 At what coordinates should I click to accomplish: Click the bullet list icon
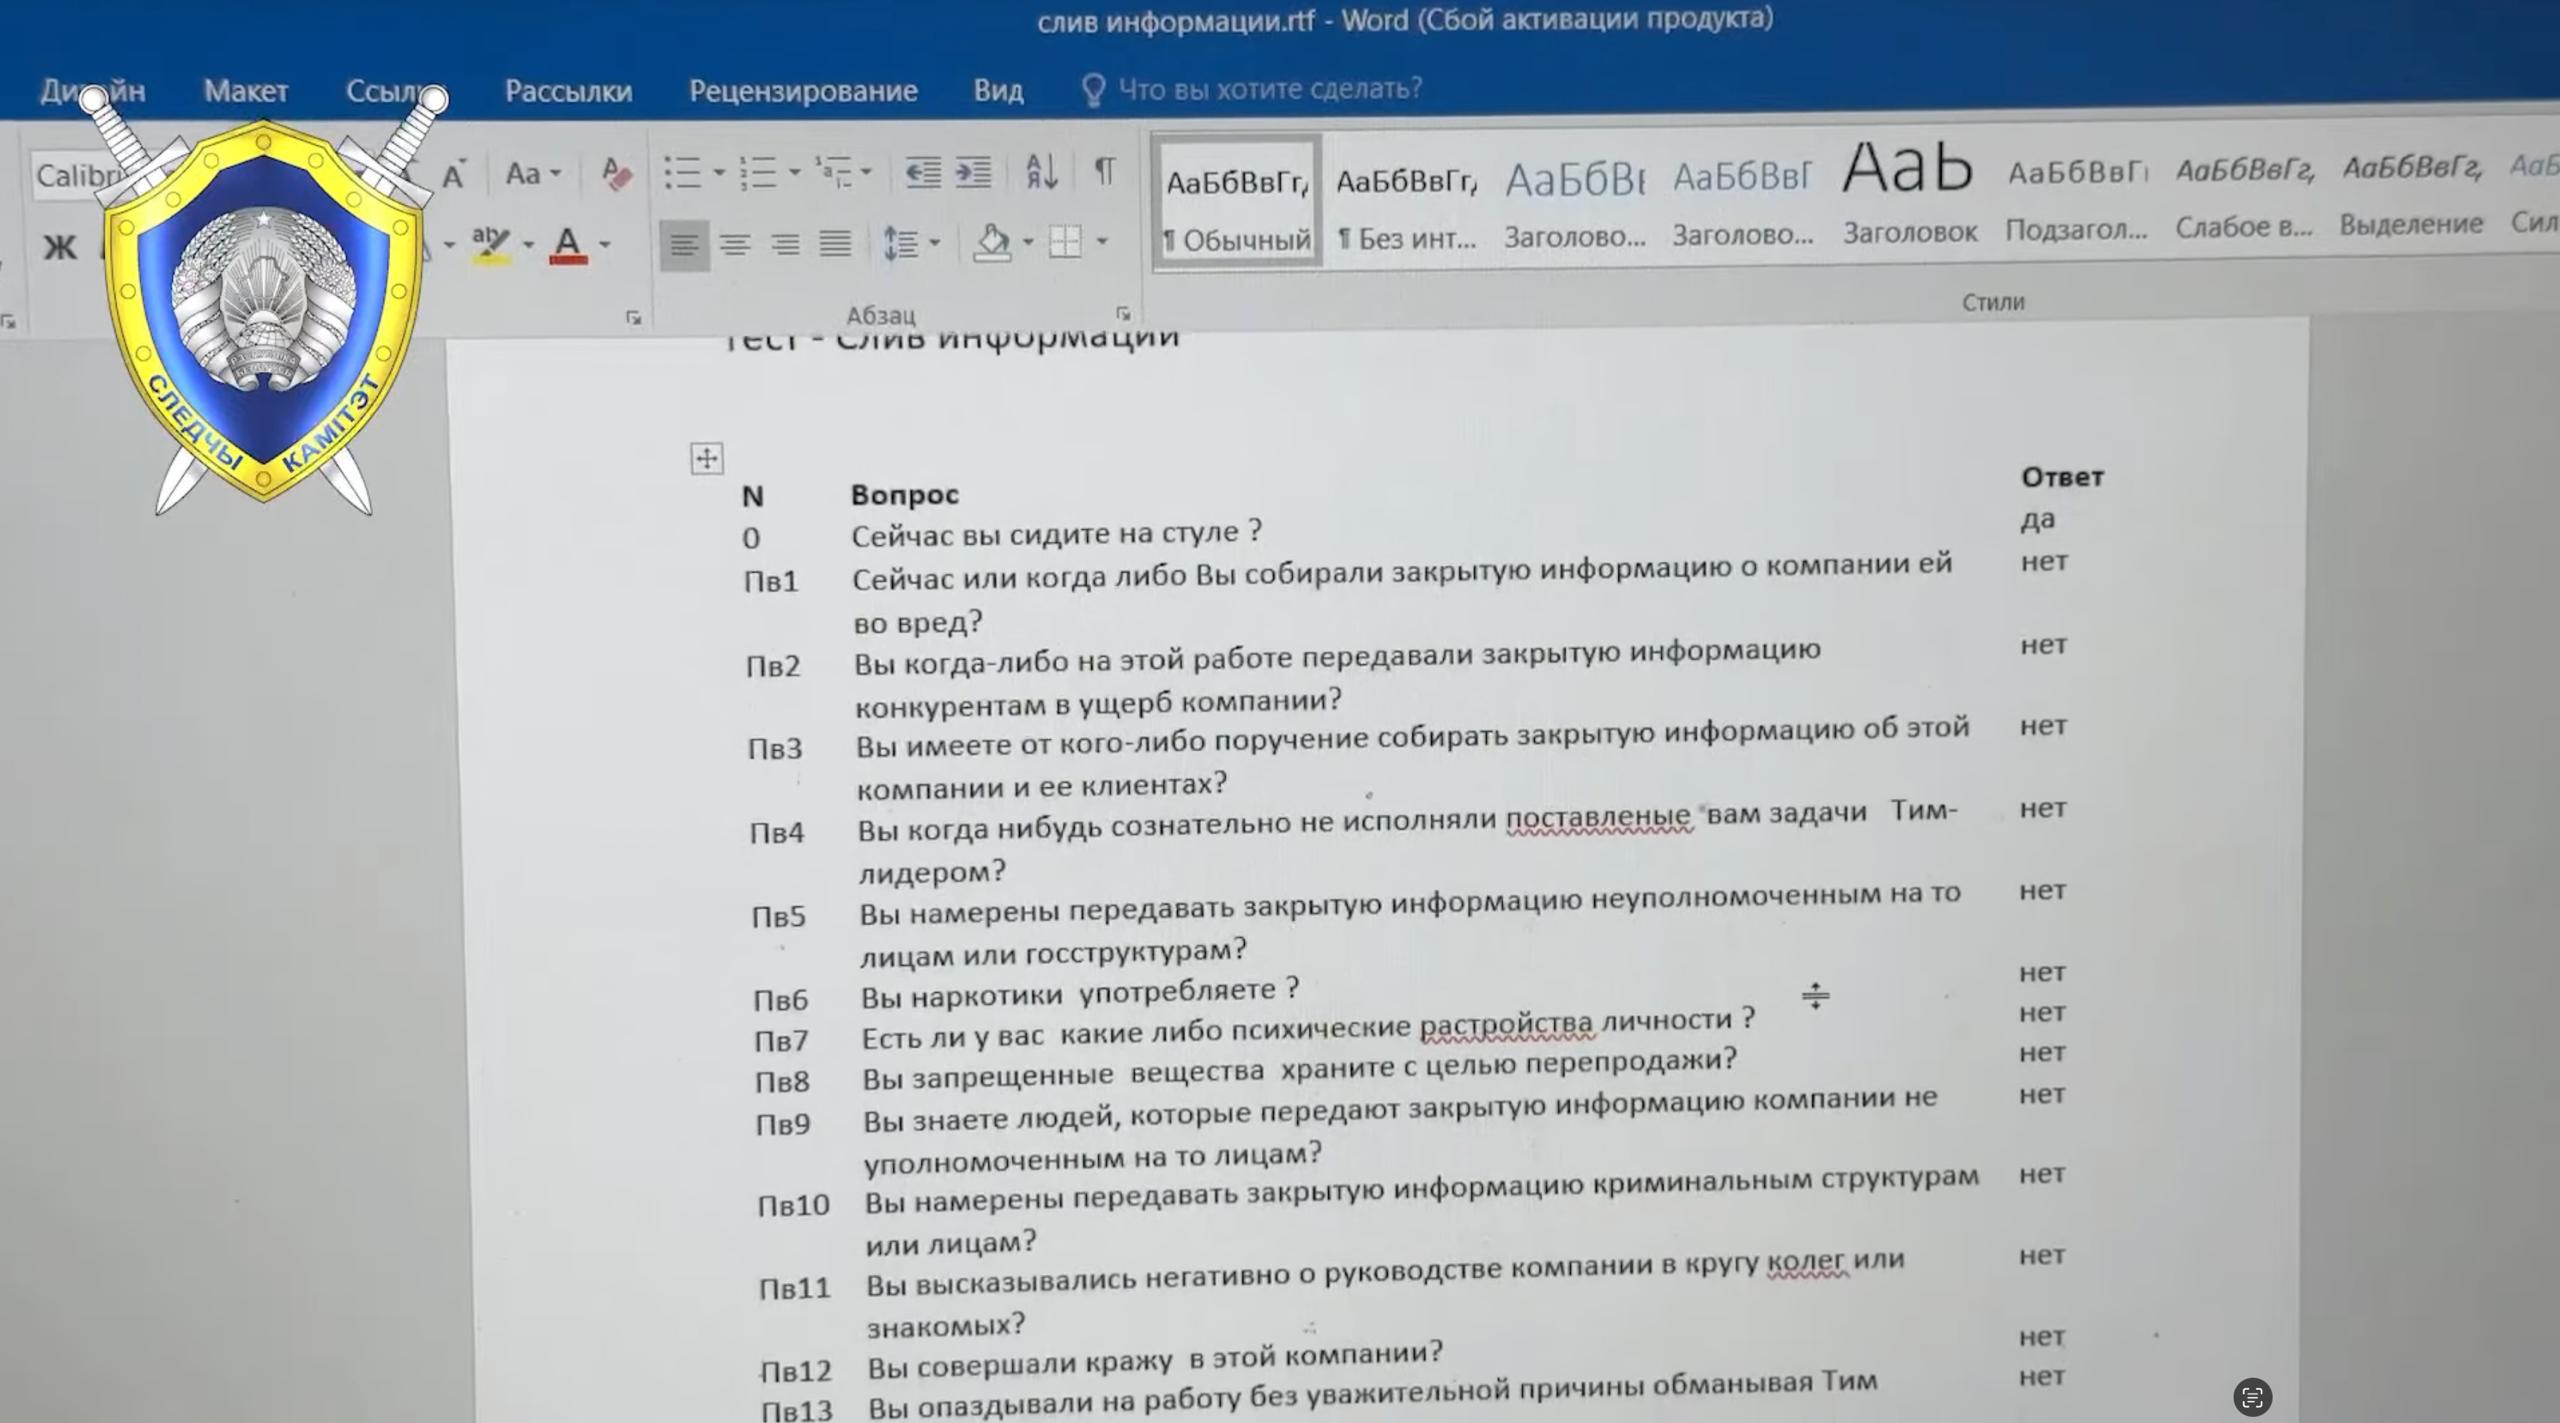click(683, 173)
